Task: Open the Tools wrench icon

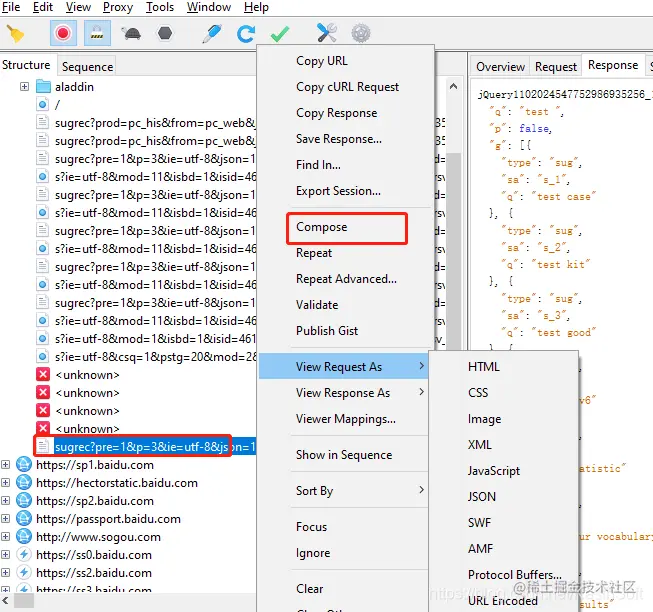Action: [x=326, y=33]
